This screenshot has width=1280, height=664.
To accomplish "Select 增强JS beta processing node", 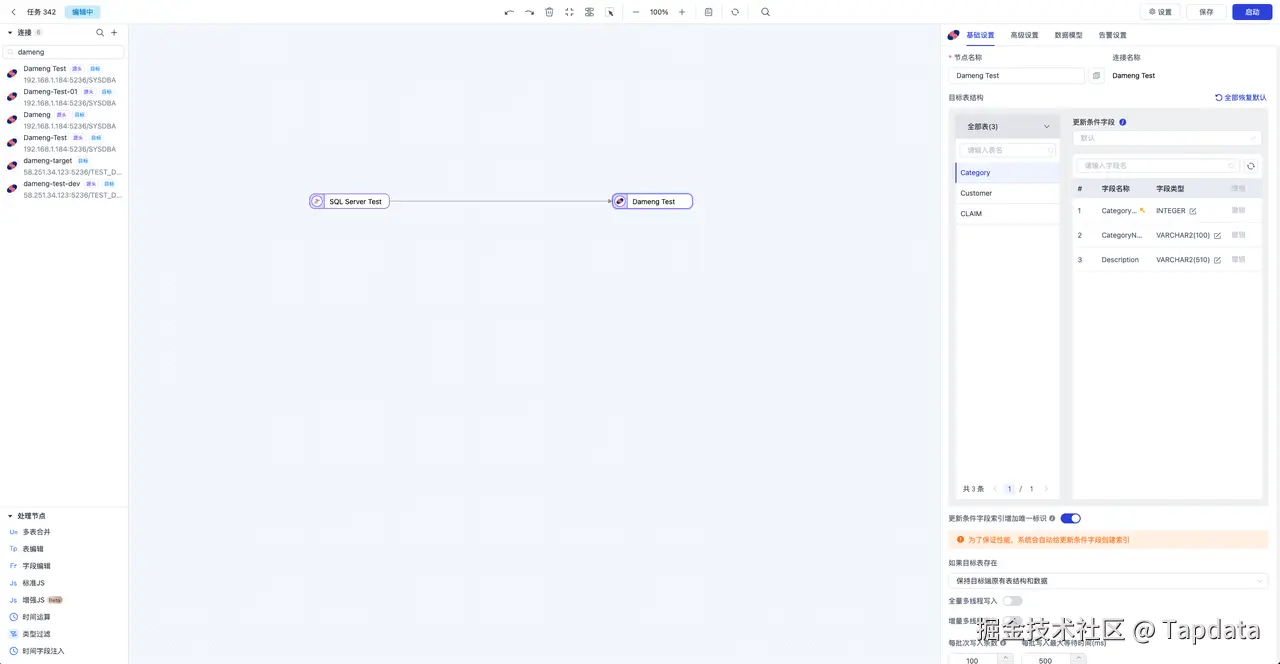I will pos(35,600).
